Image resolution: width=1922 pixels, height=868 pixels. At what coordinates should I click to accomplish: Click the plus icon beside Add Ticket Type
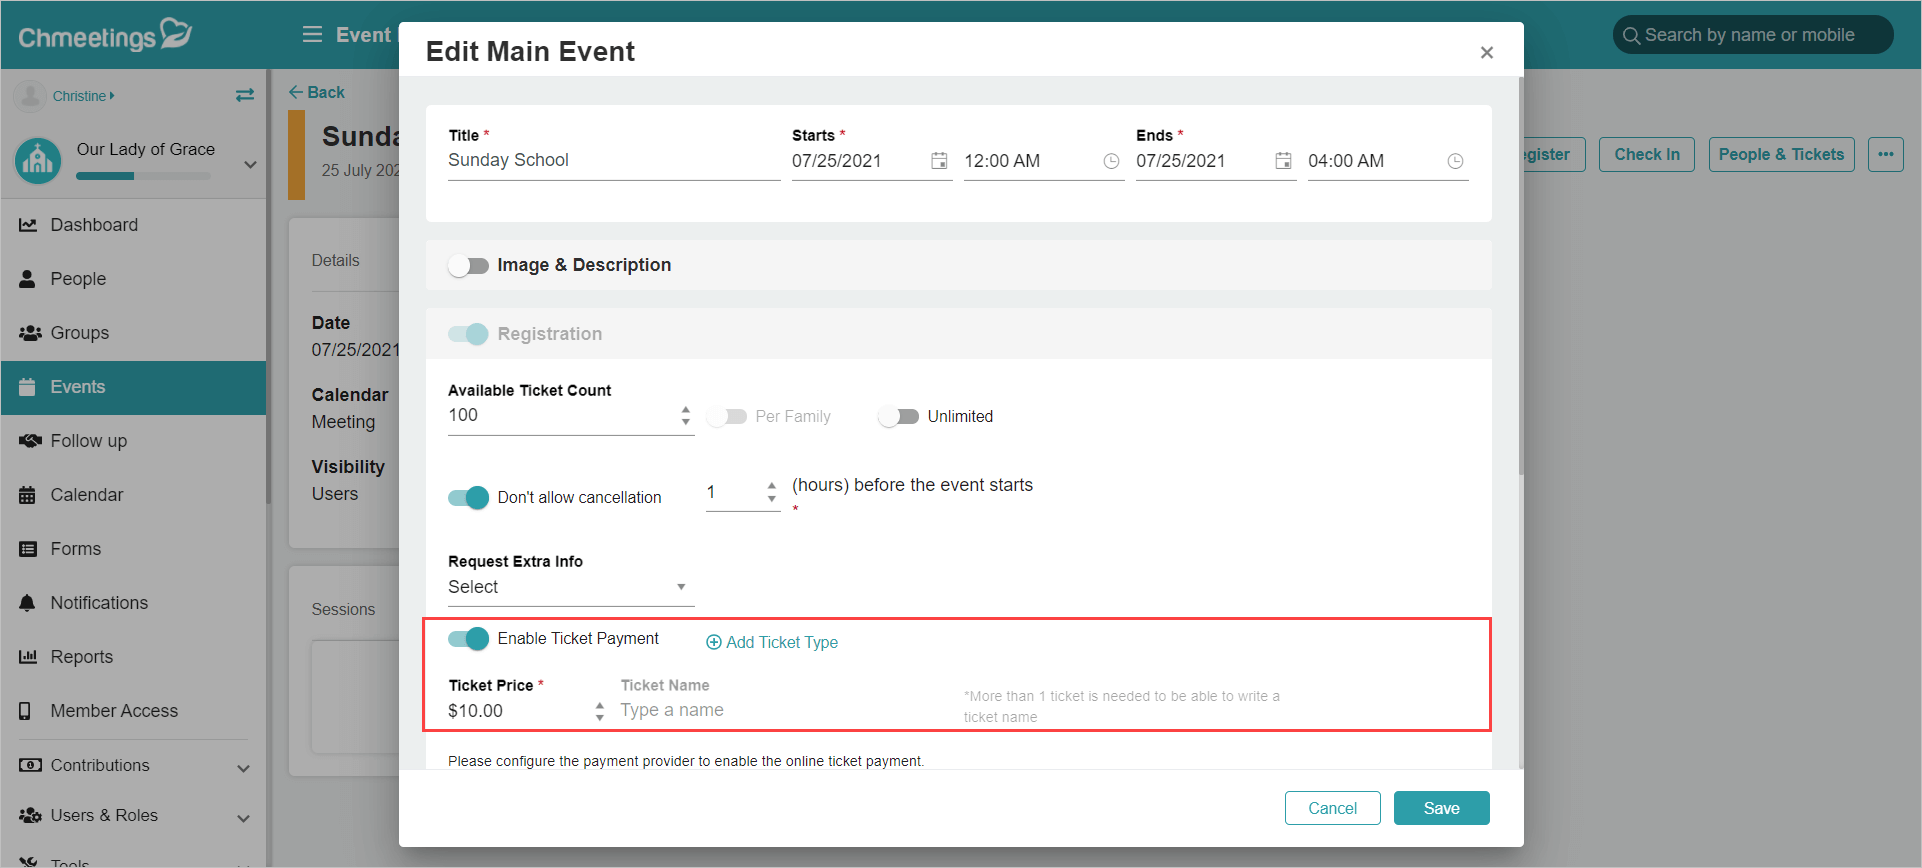click(714, 643)
